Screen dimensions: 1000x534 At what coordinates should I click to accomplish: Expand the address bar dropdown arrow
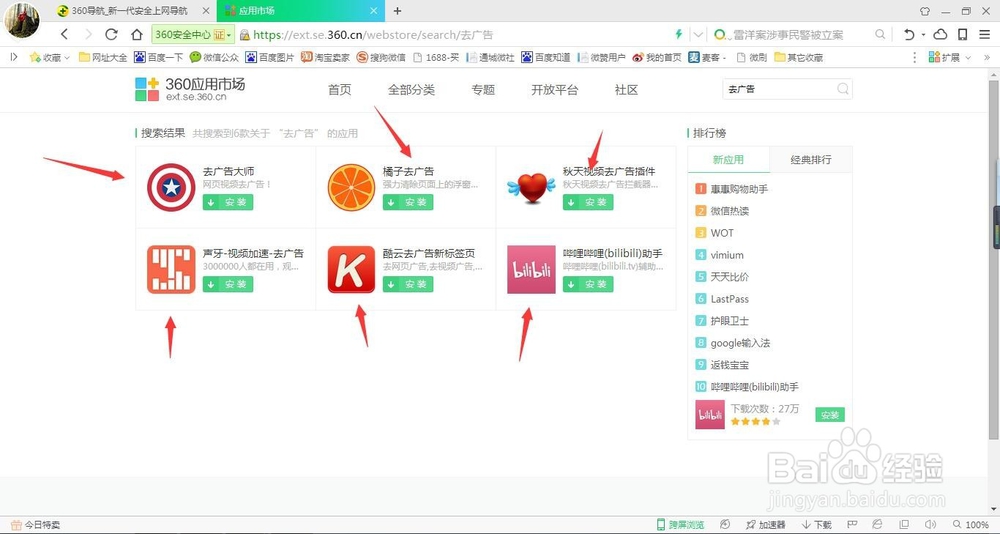click(x=699, y=34)
